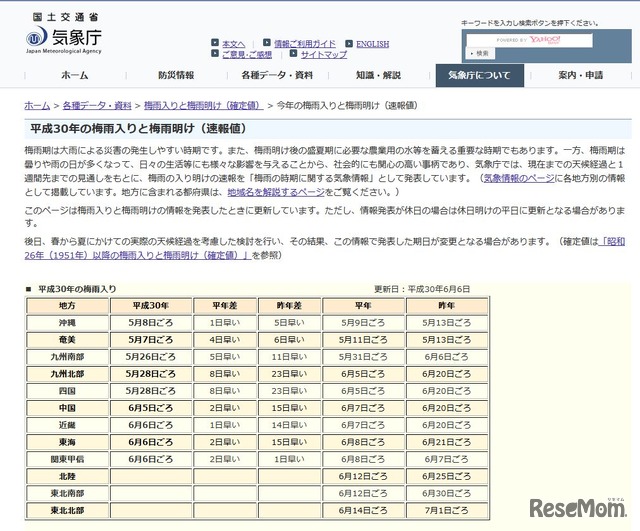Click the 奄美 row label
Viewport: 640px width, 531px height.
(x=67, y=340)
